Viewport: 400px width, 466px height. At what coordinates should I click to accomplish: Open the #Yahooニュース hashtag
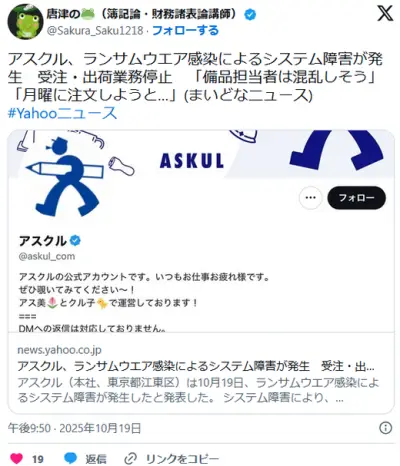point(62,113)
